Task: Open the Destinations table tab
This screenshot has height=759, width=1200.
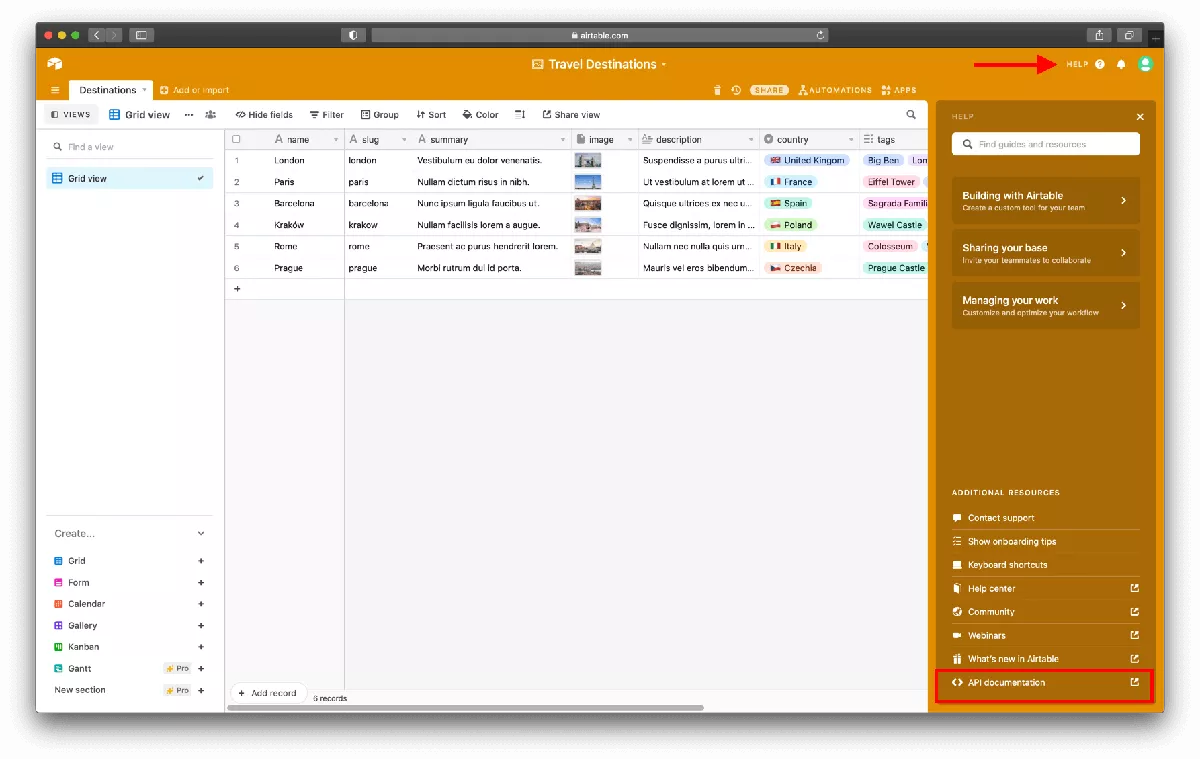Action: pyautogui.click(x=107, y=90)
